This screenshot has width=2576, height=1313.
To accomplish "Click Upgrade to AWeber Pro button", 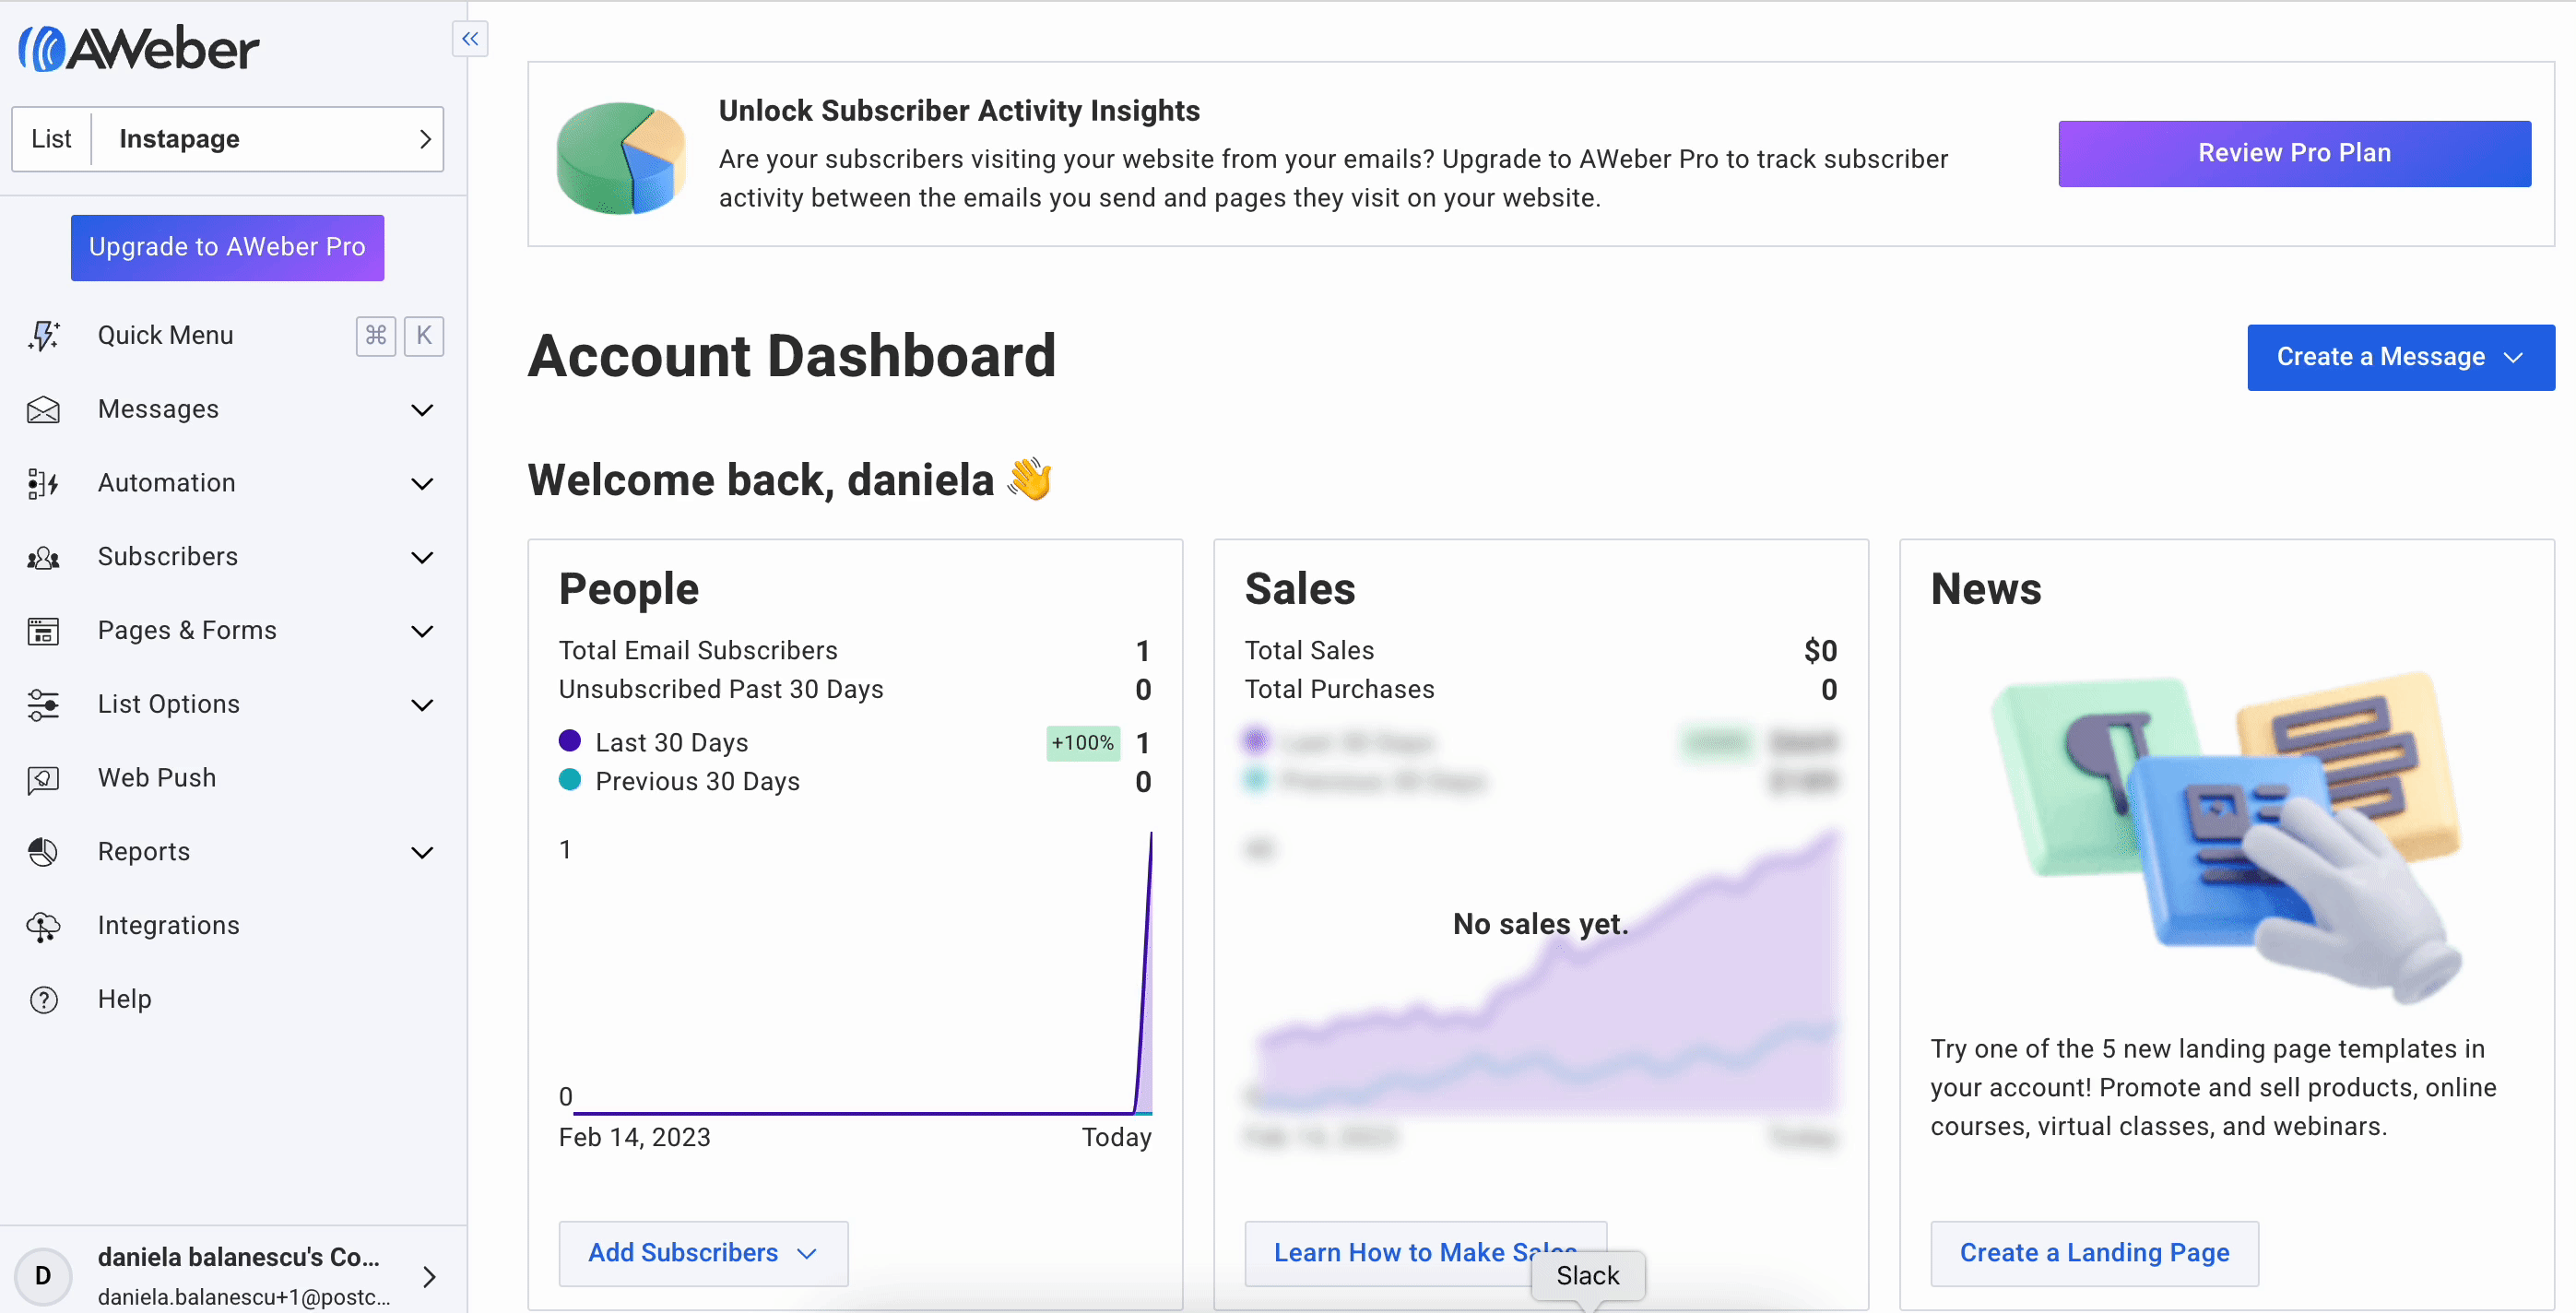I will (227, 247).
